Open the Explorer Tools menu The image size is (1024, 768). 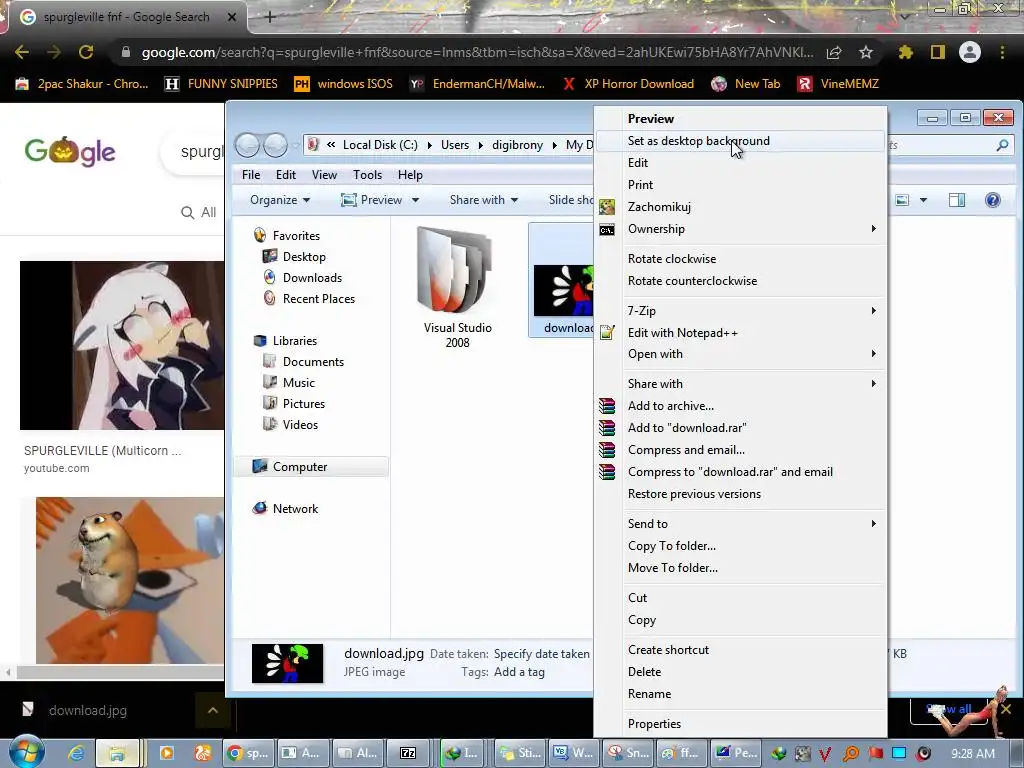[x=368, y=175]
